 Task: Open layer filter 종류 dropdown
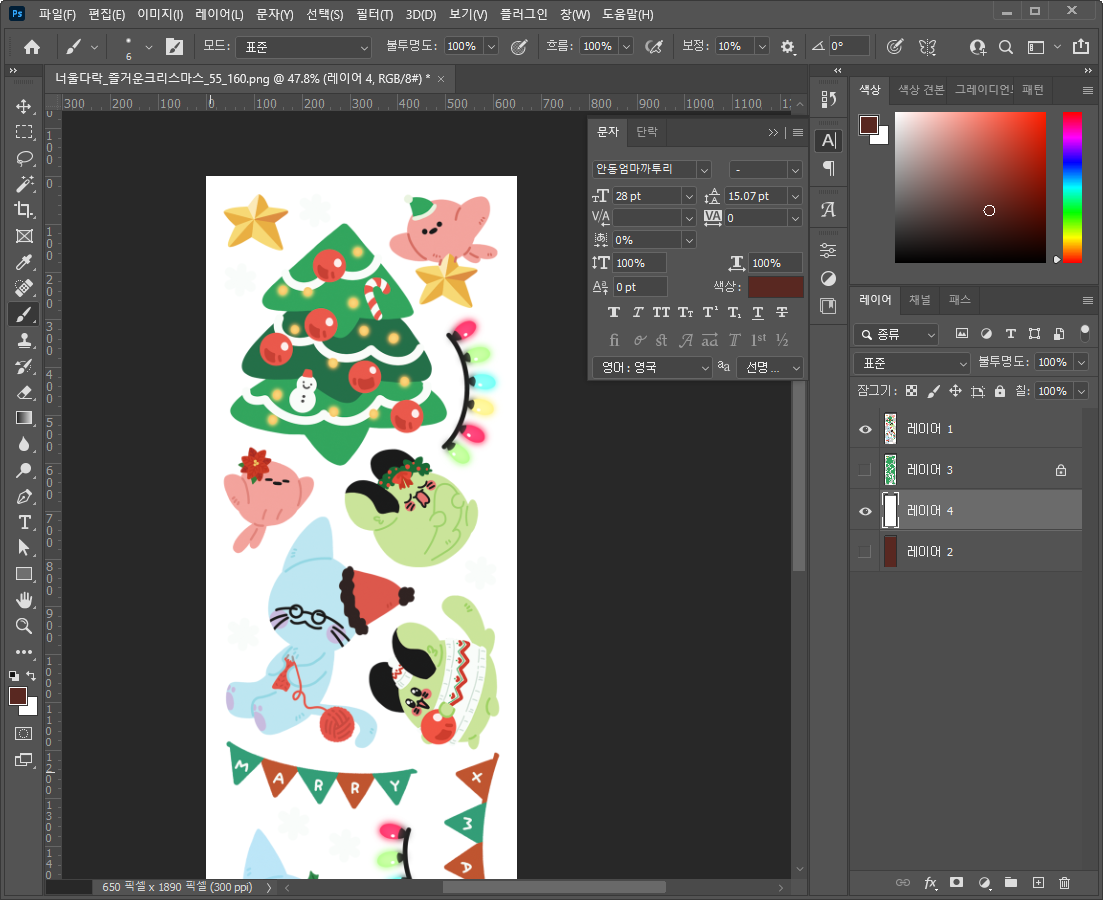pos(896,334)
